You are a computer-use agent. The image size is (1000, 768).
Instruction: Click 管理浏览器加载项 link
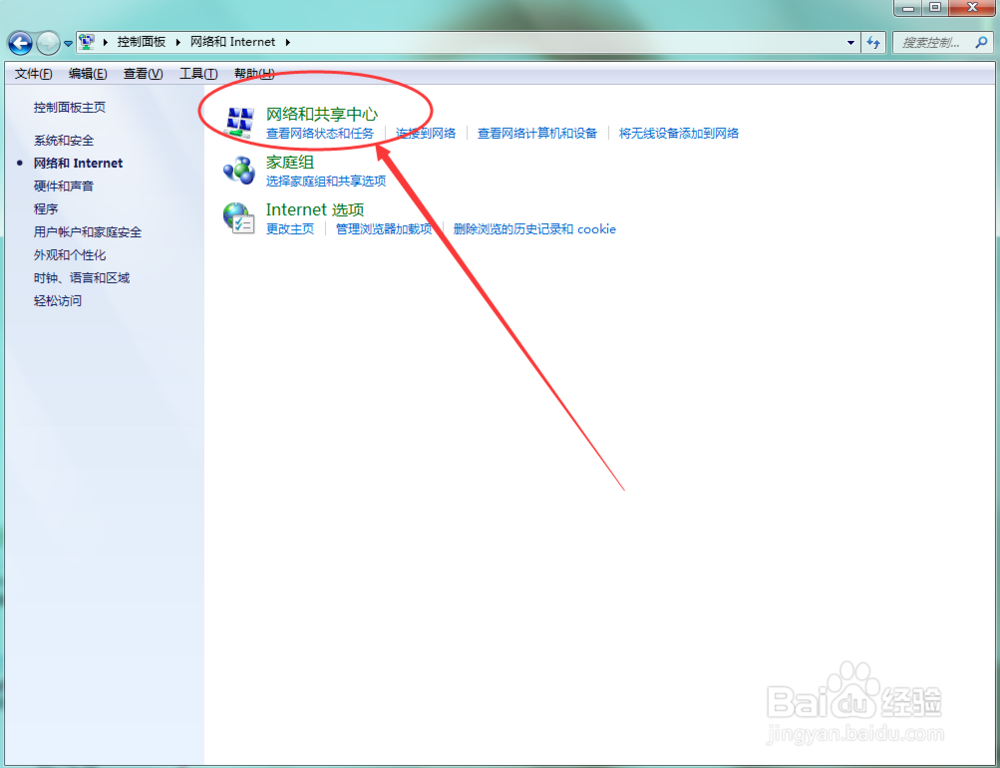click(x=384, y=229)
